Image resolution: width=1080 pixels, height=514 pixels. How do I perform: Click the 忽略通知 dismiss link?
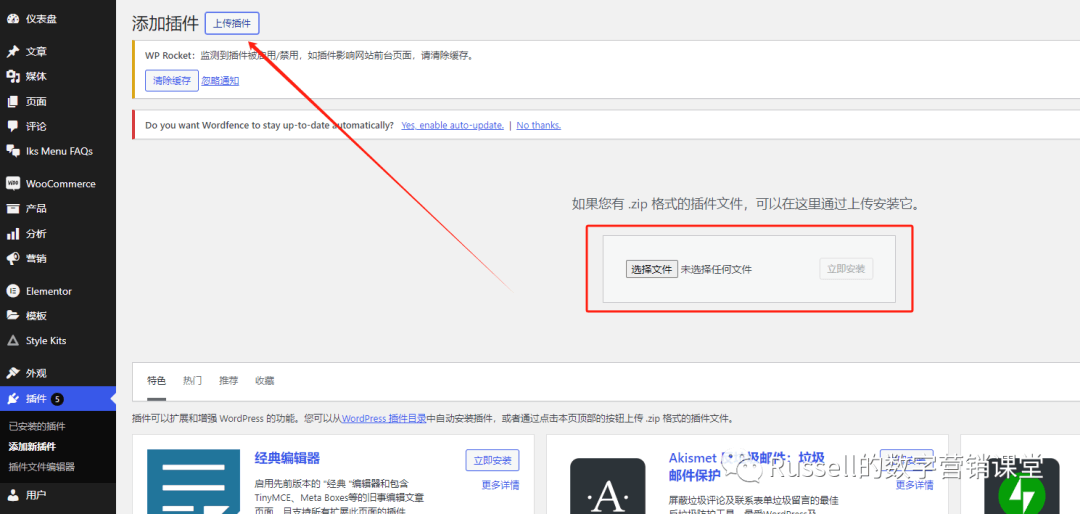click(x=220, y=81)
